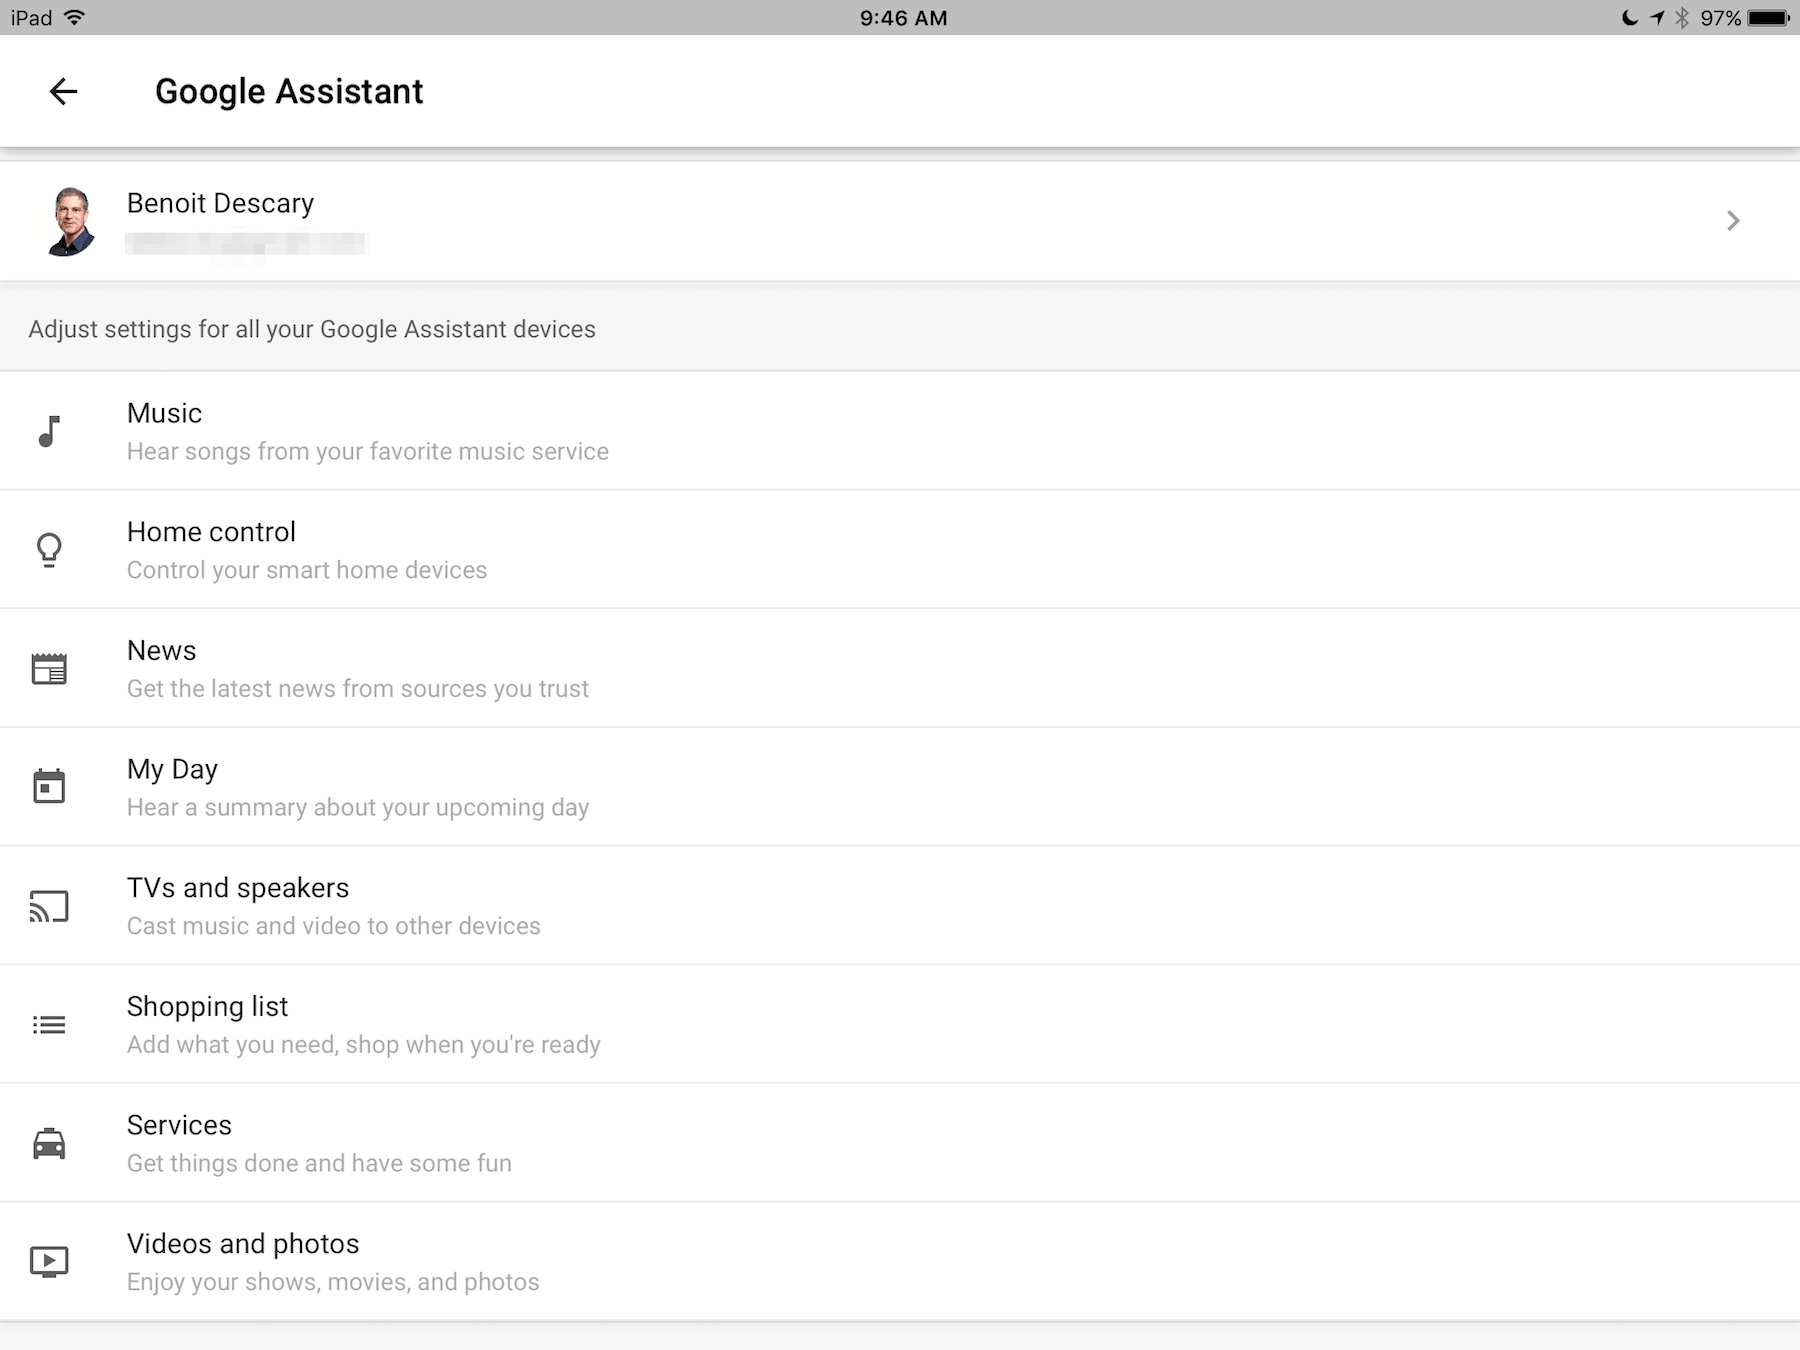Tap the Benoit Descary account name
1800x1350 pixels.
220,203
